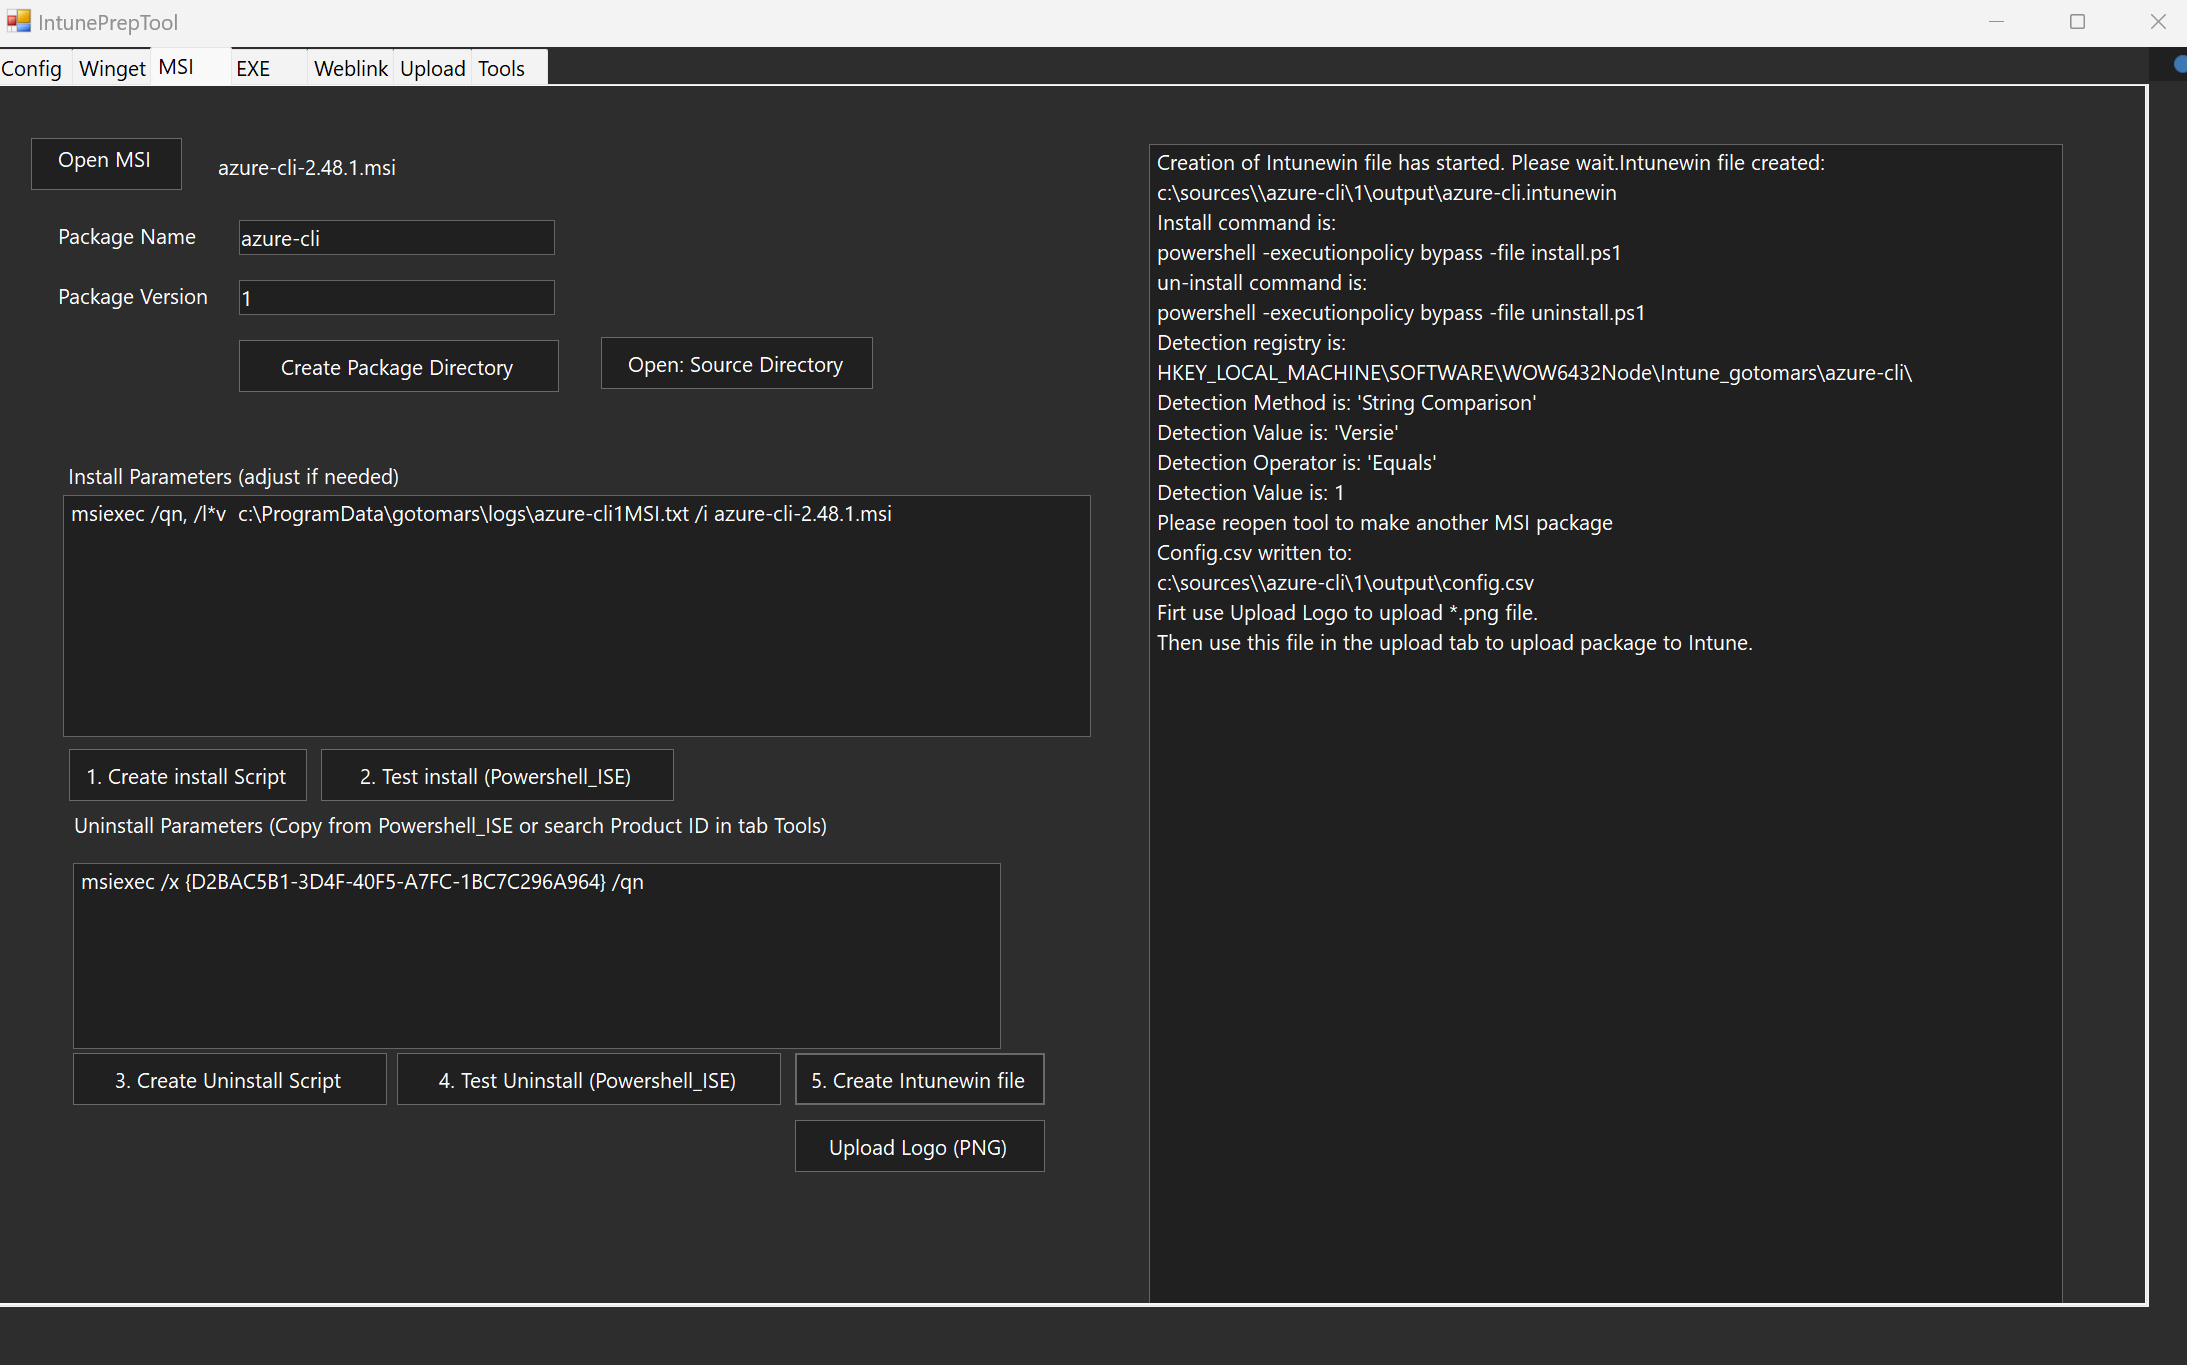2187x1365 pixels.
Task: Maximize the IntunePrepTool window
Action: (2077, 22)
